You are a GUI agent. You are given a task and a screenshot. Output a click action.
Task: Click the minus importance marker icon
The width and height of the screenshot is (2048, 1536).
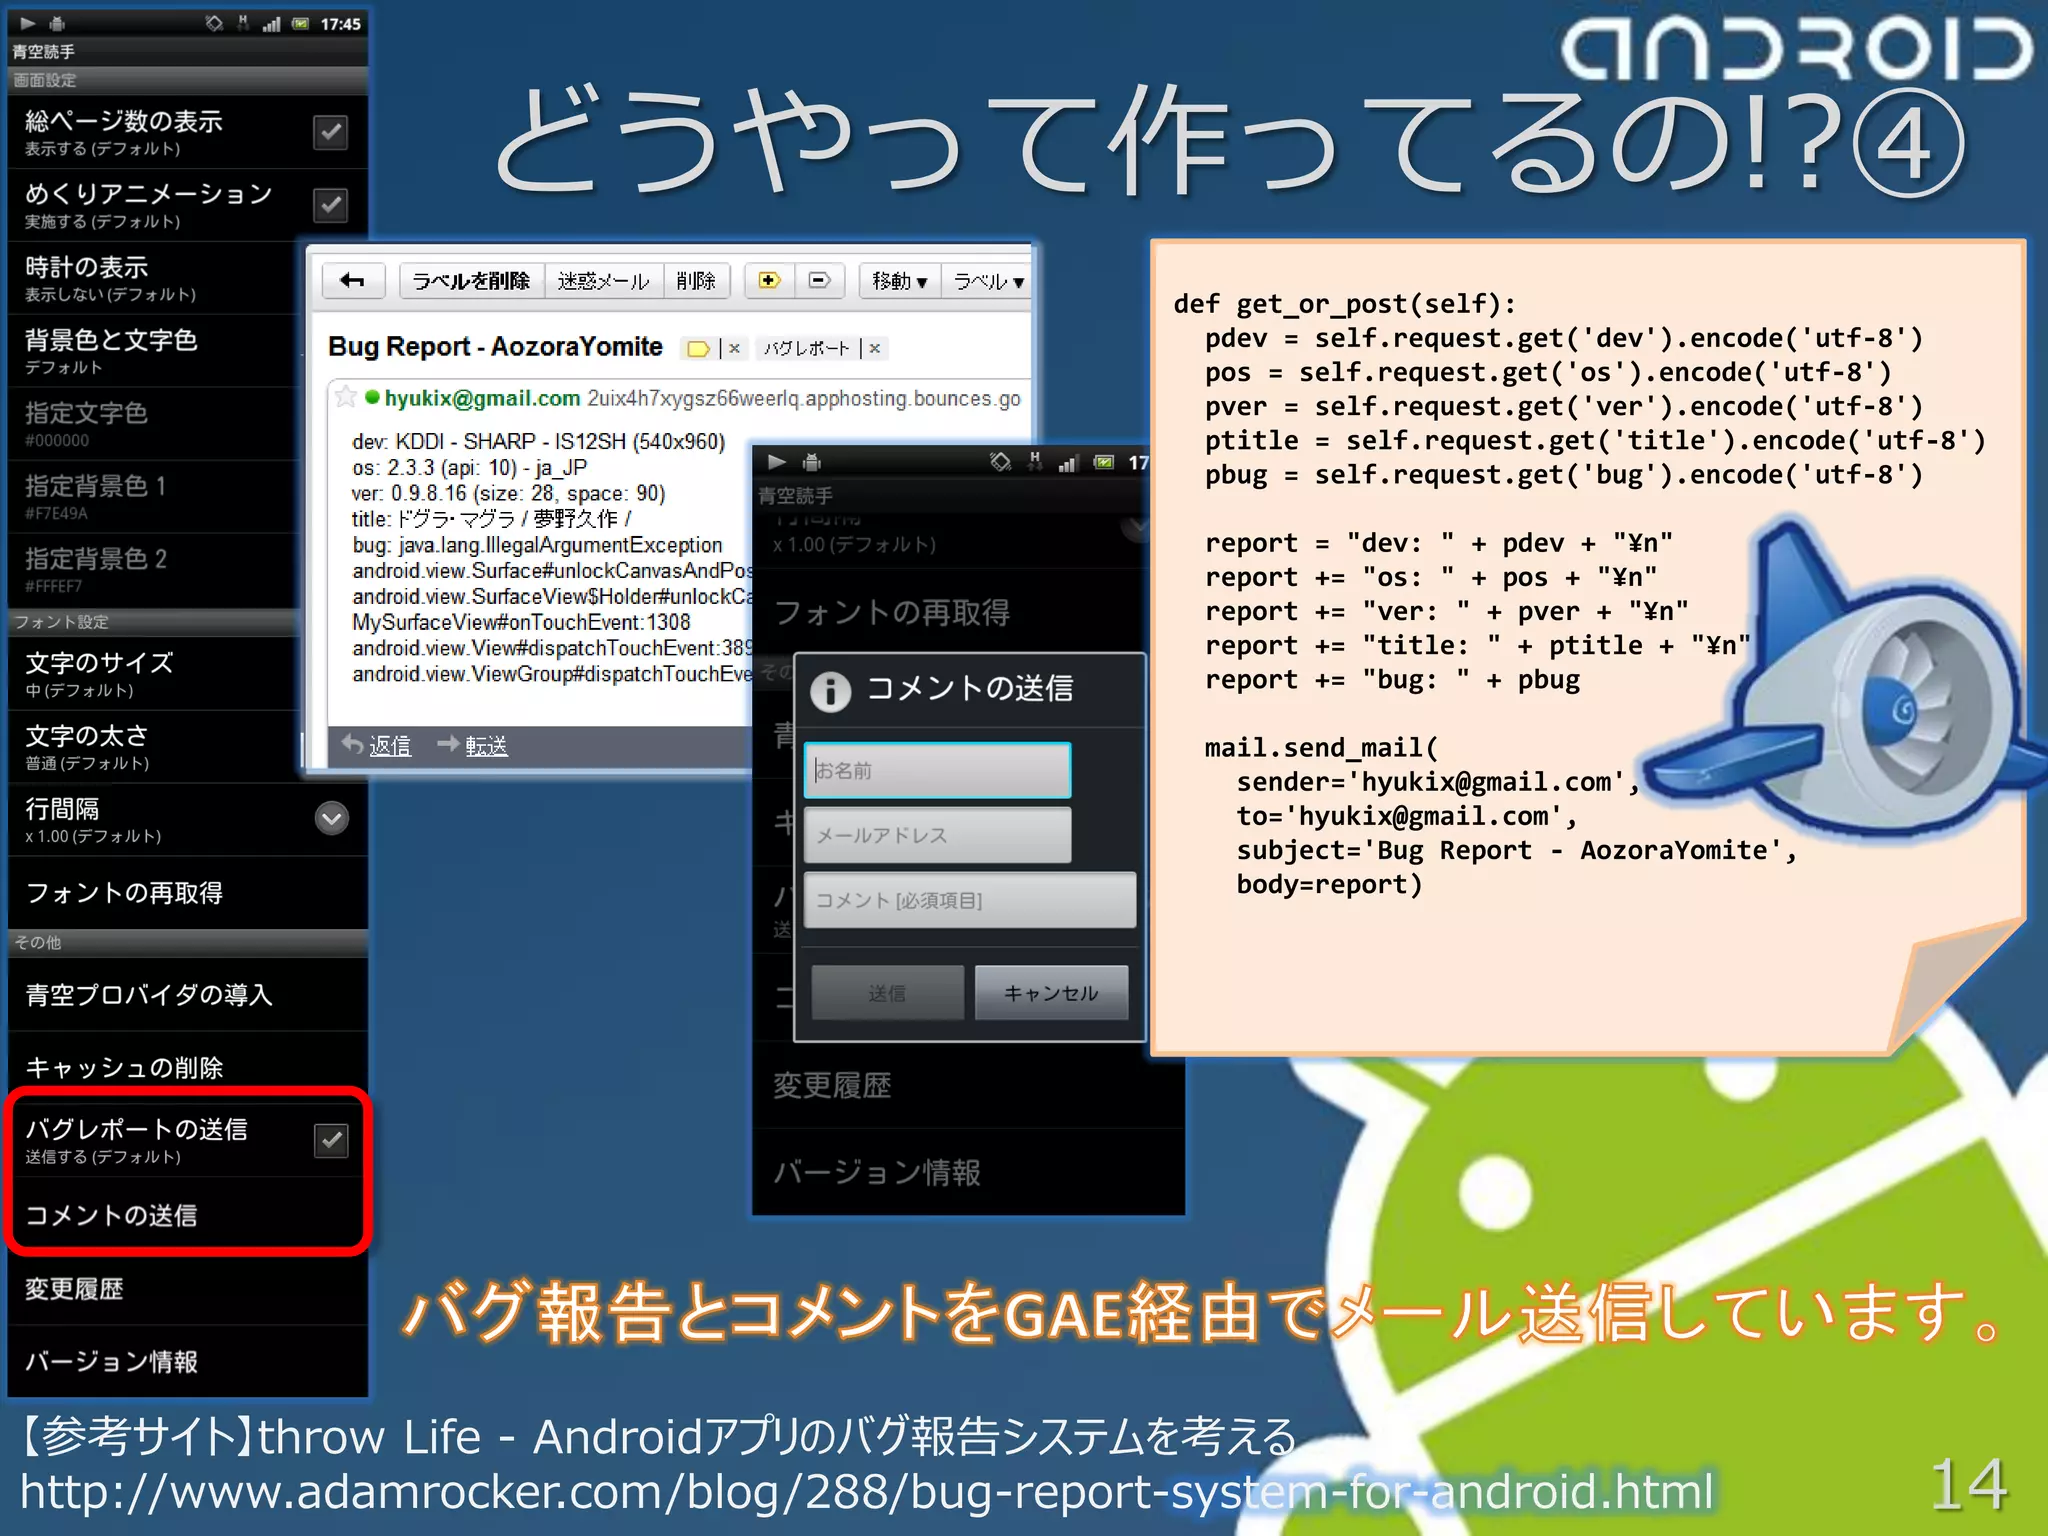pyautogui.click(x=820, y=281)
